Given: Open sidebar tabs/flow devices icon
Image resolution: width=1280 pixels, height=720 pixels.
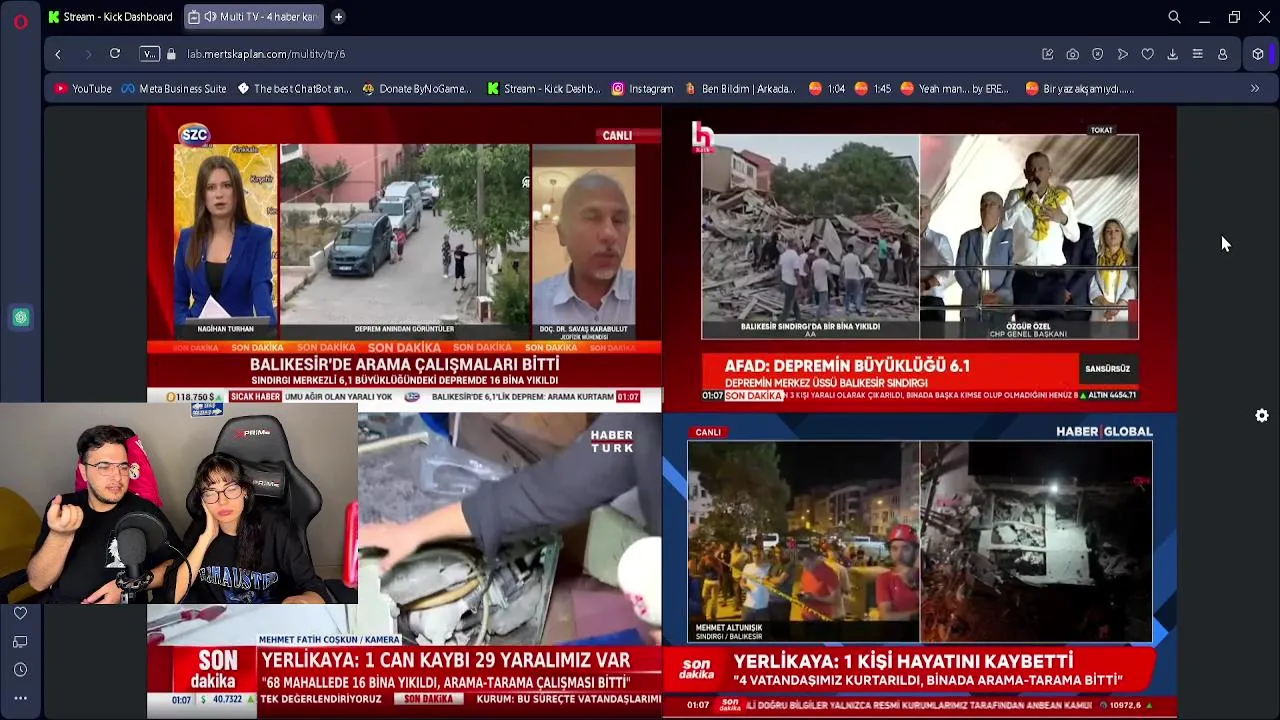Looking at the screenshot, I should pos(20,641).
